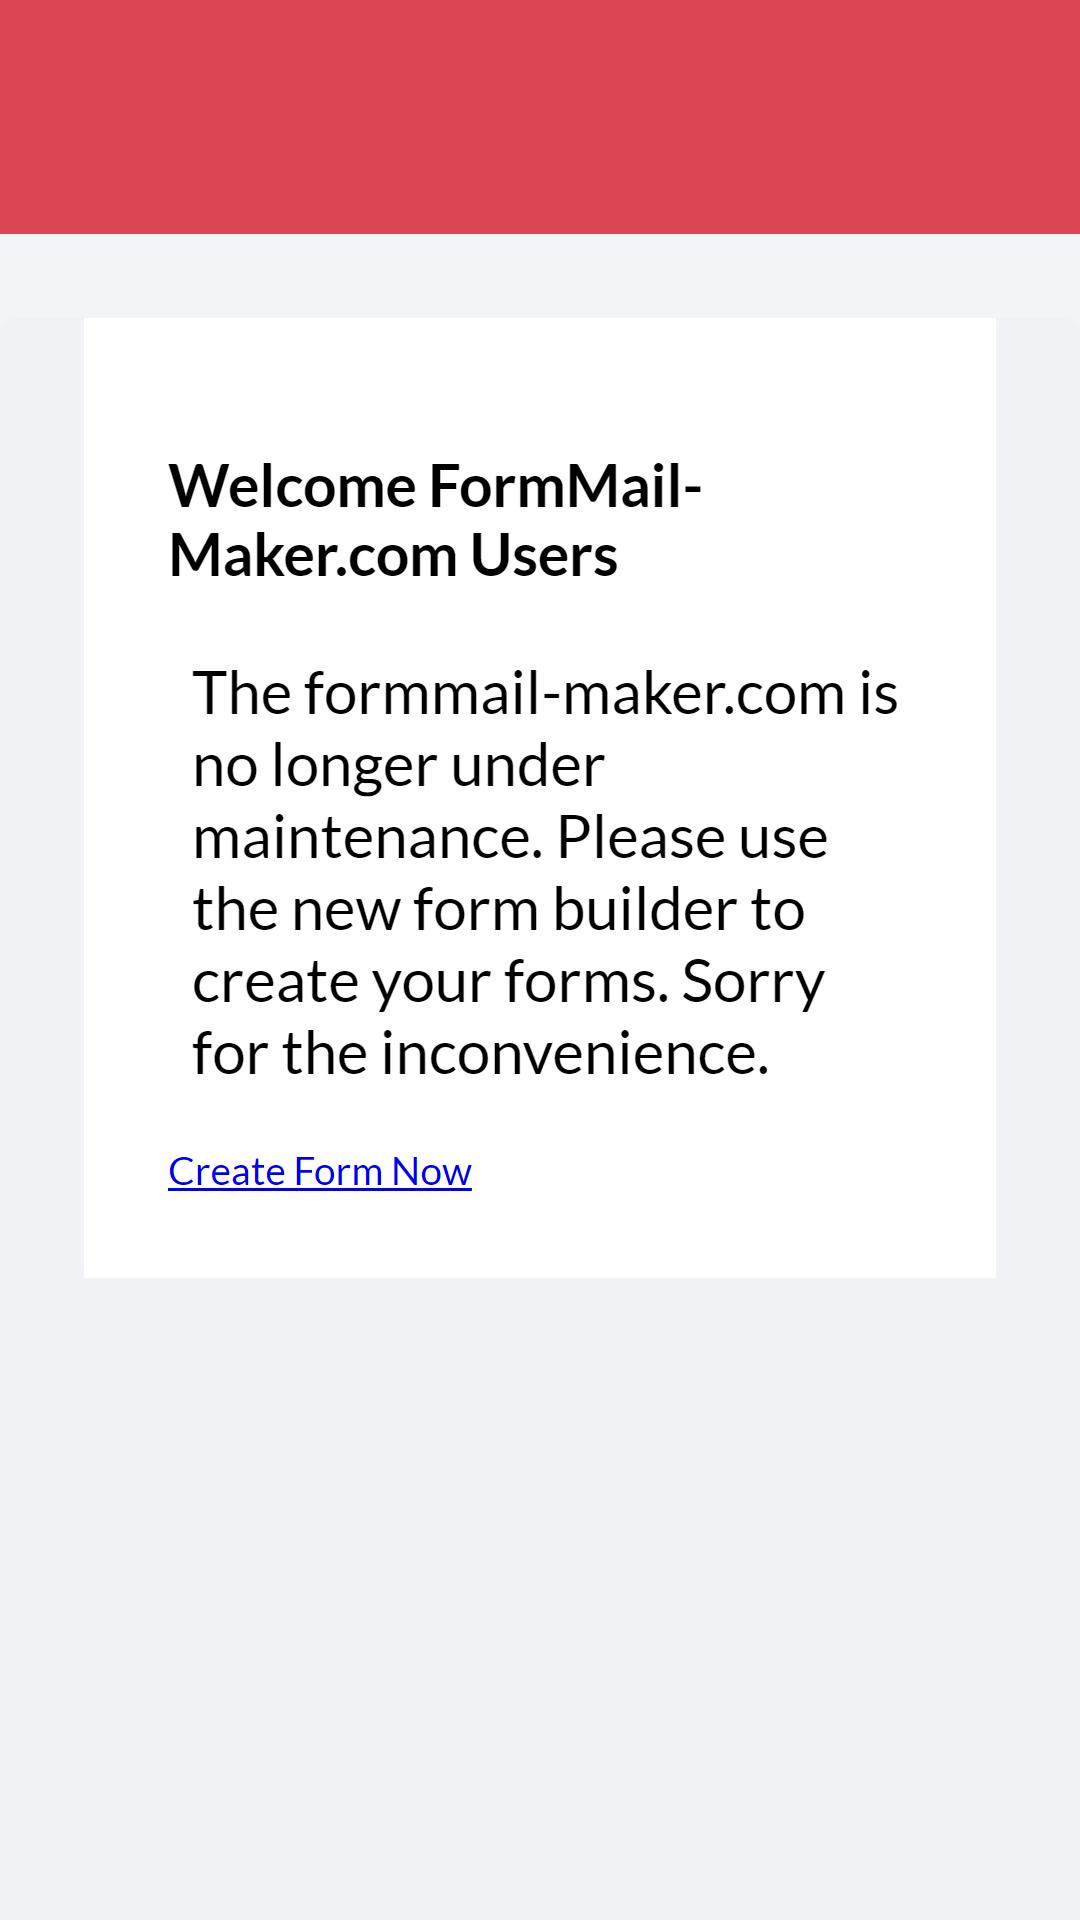The height and width of the screenshot is (1920, 1080).
Task: Select the maintenance notice paragraph
Action: point(545,873)
